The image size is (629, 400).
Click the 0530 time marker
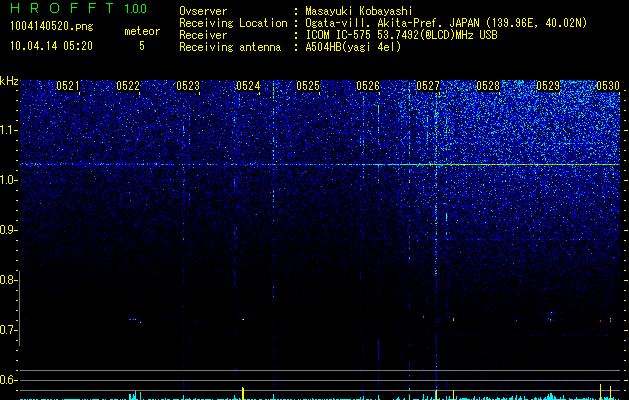tap(608, 86)
